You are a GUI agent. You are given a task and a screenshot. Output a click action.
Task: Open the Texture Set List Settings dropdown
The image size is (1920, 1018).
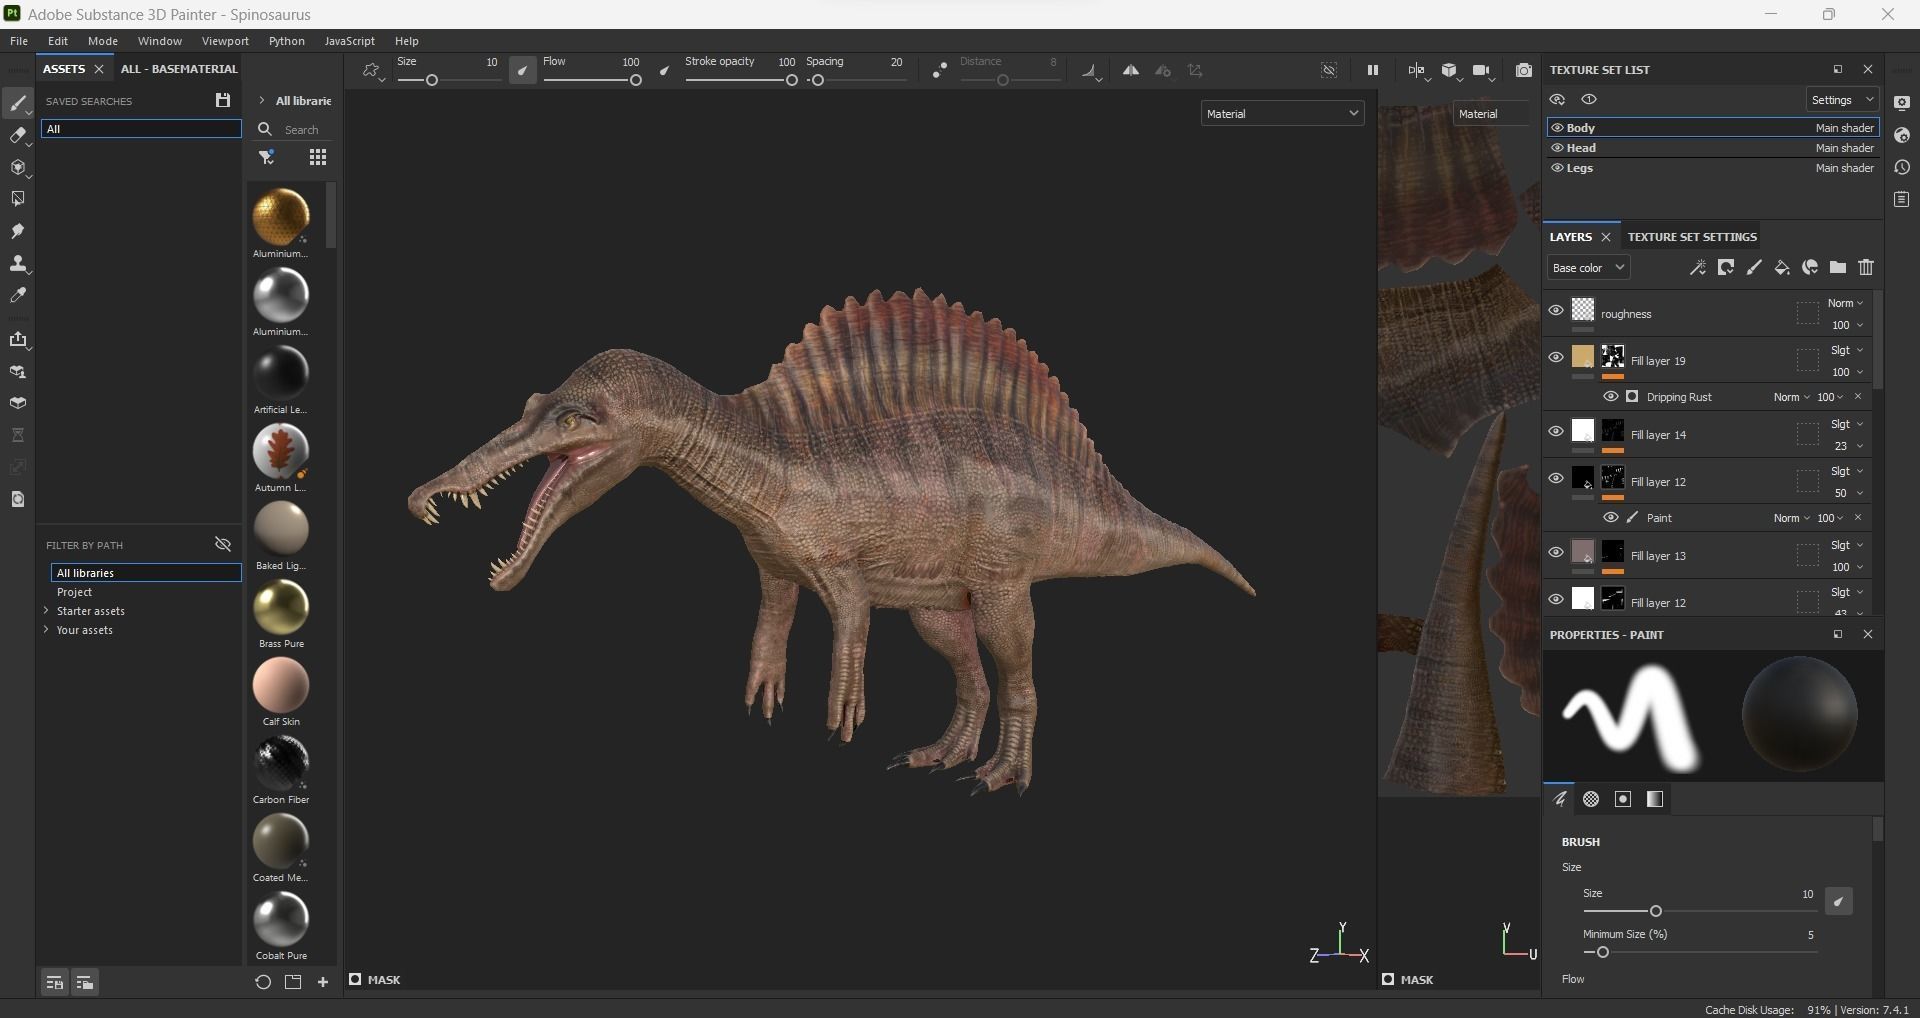tap(1842, 100)
